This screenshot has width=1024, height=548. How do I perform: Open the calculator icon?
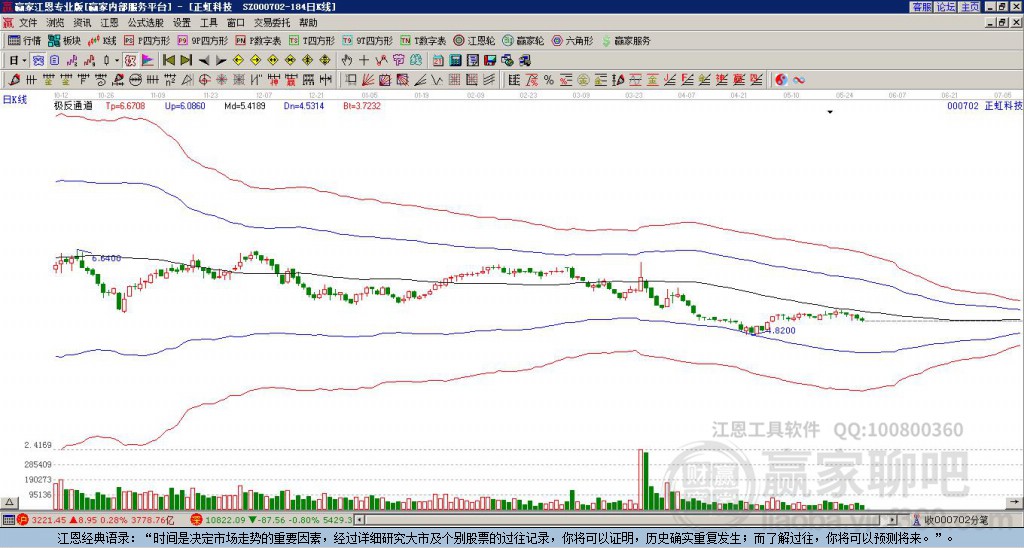pyautogui.click(x=455, y=60)
